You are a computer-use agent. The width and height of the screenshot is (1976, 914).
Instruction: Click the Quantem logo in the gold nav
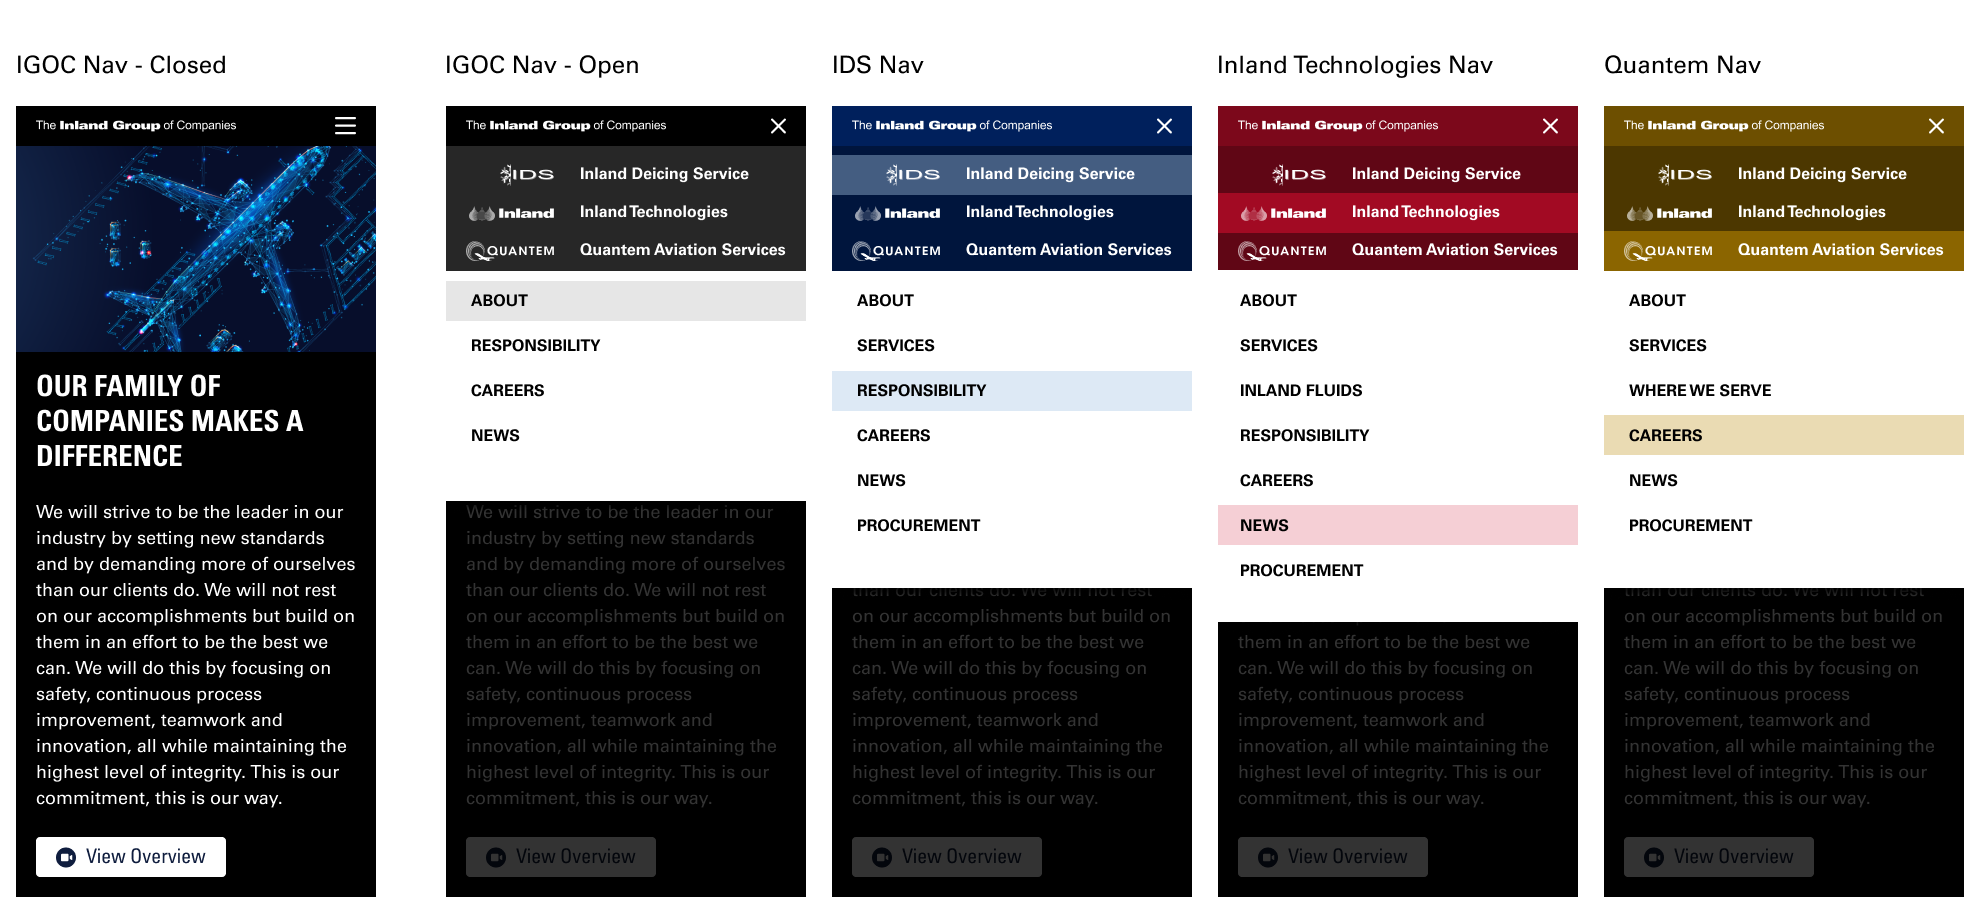1668,251
